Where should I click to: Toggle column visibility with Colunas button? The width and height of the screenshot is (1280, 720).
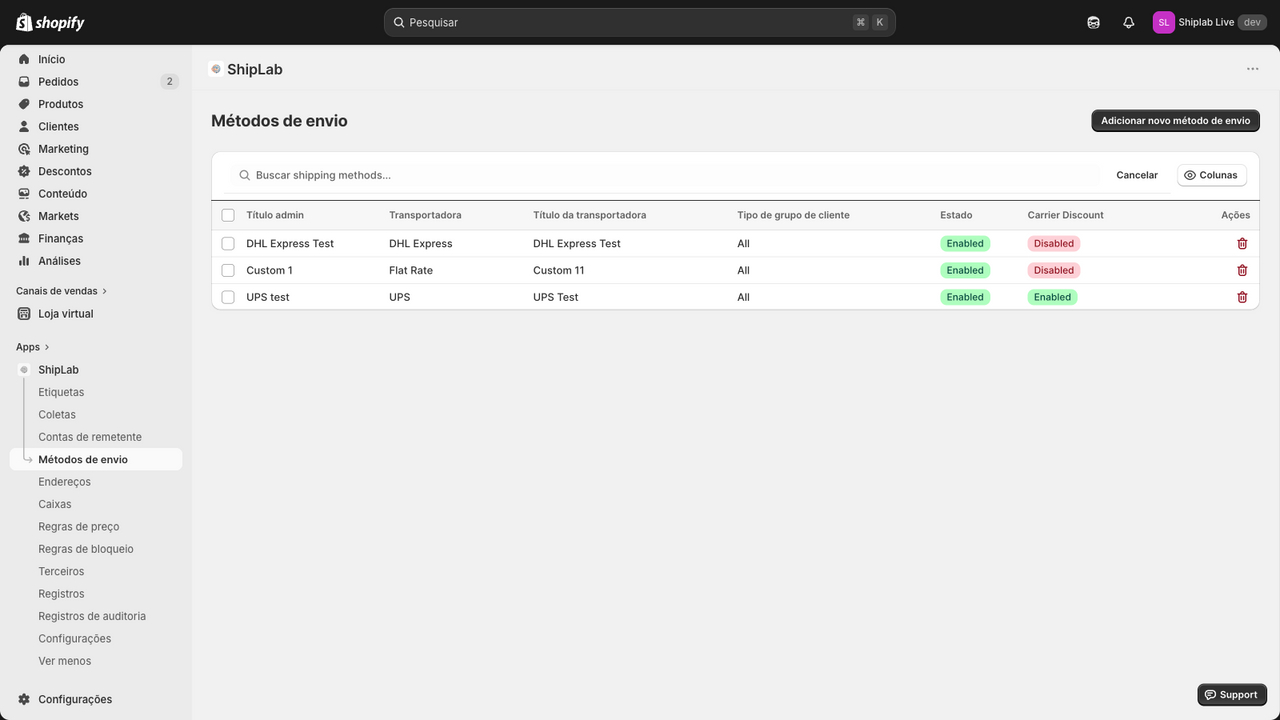click(1211, 175)
